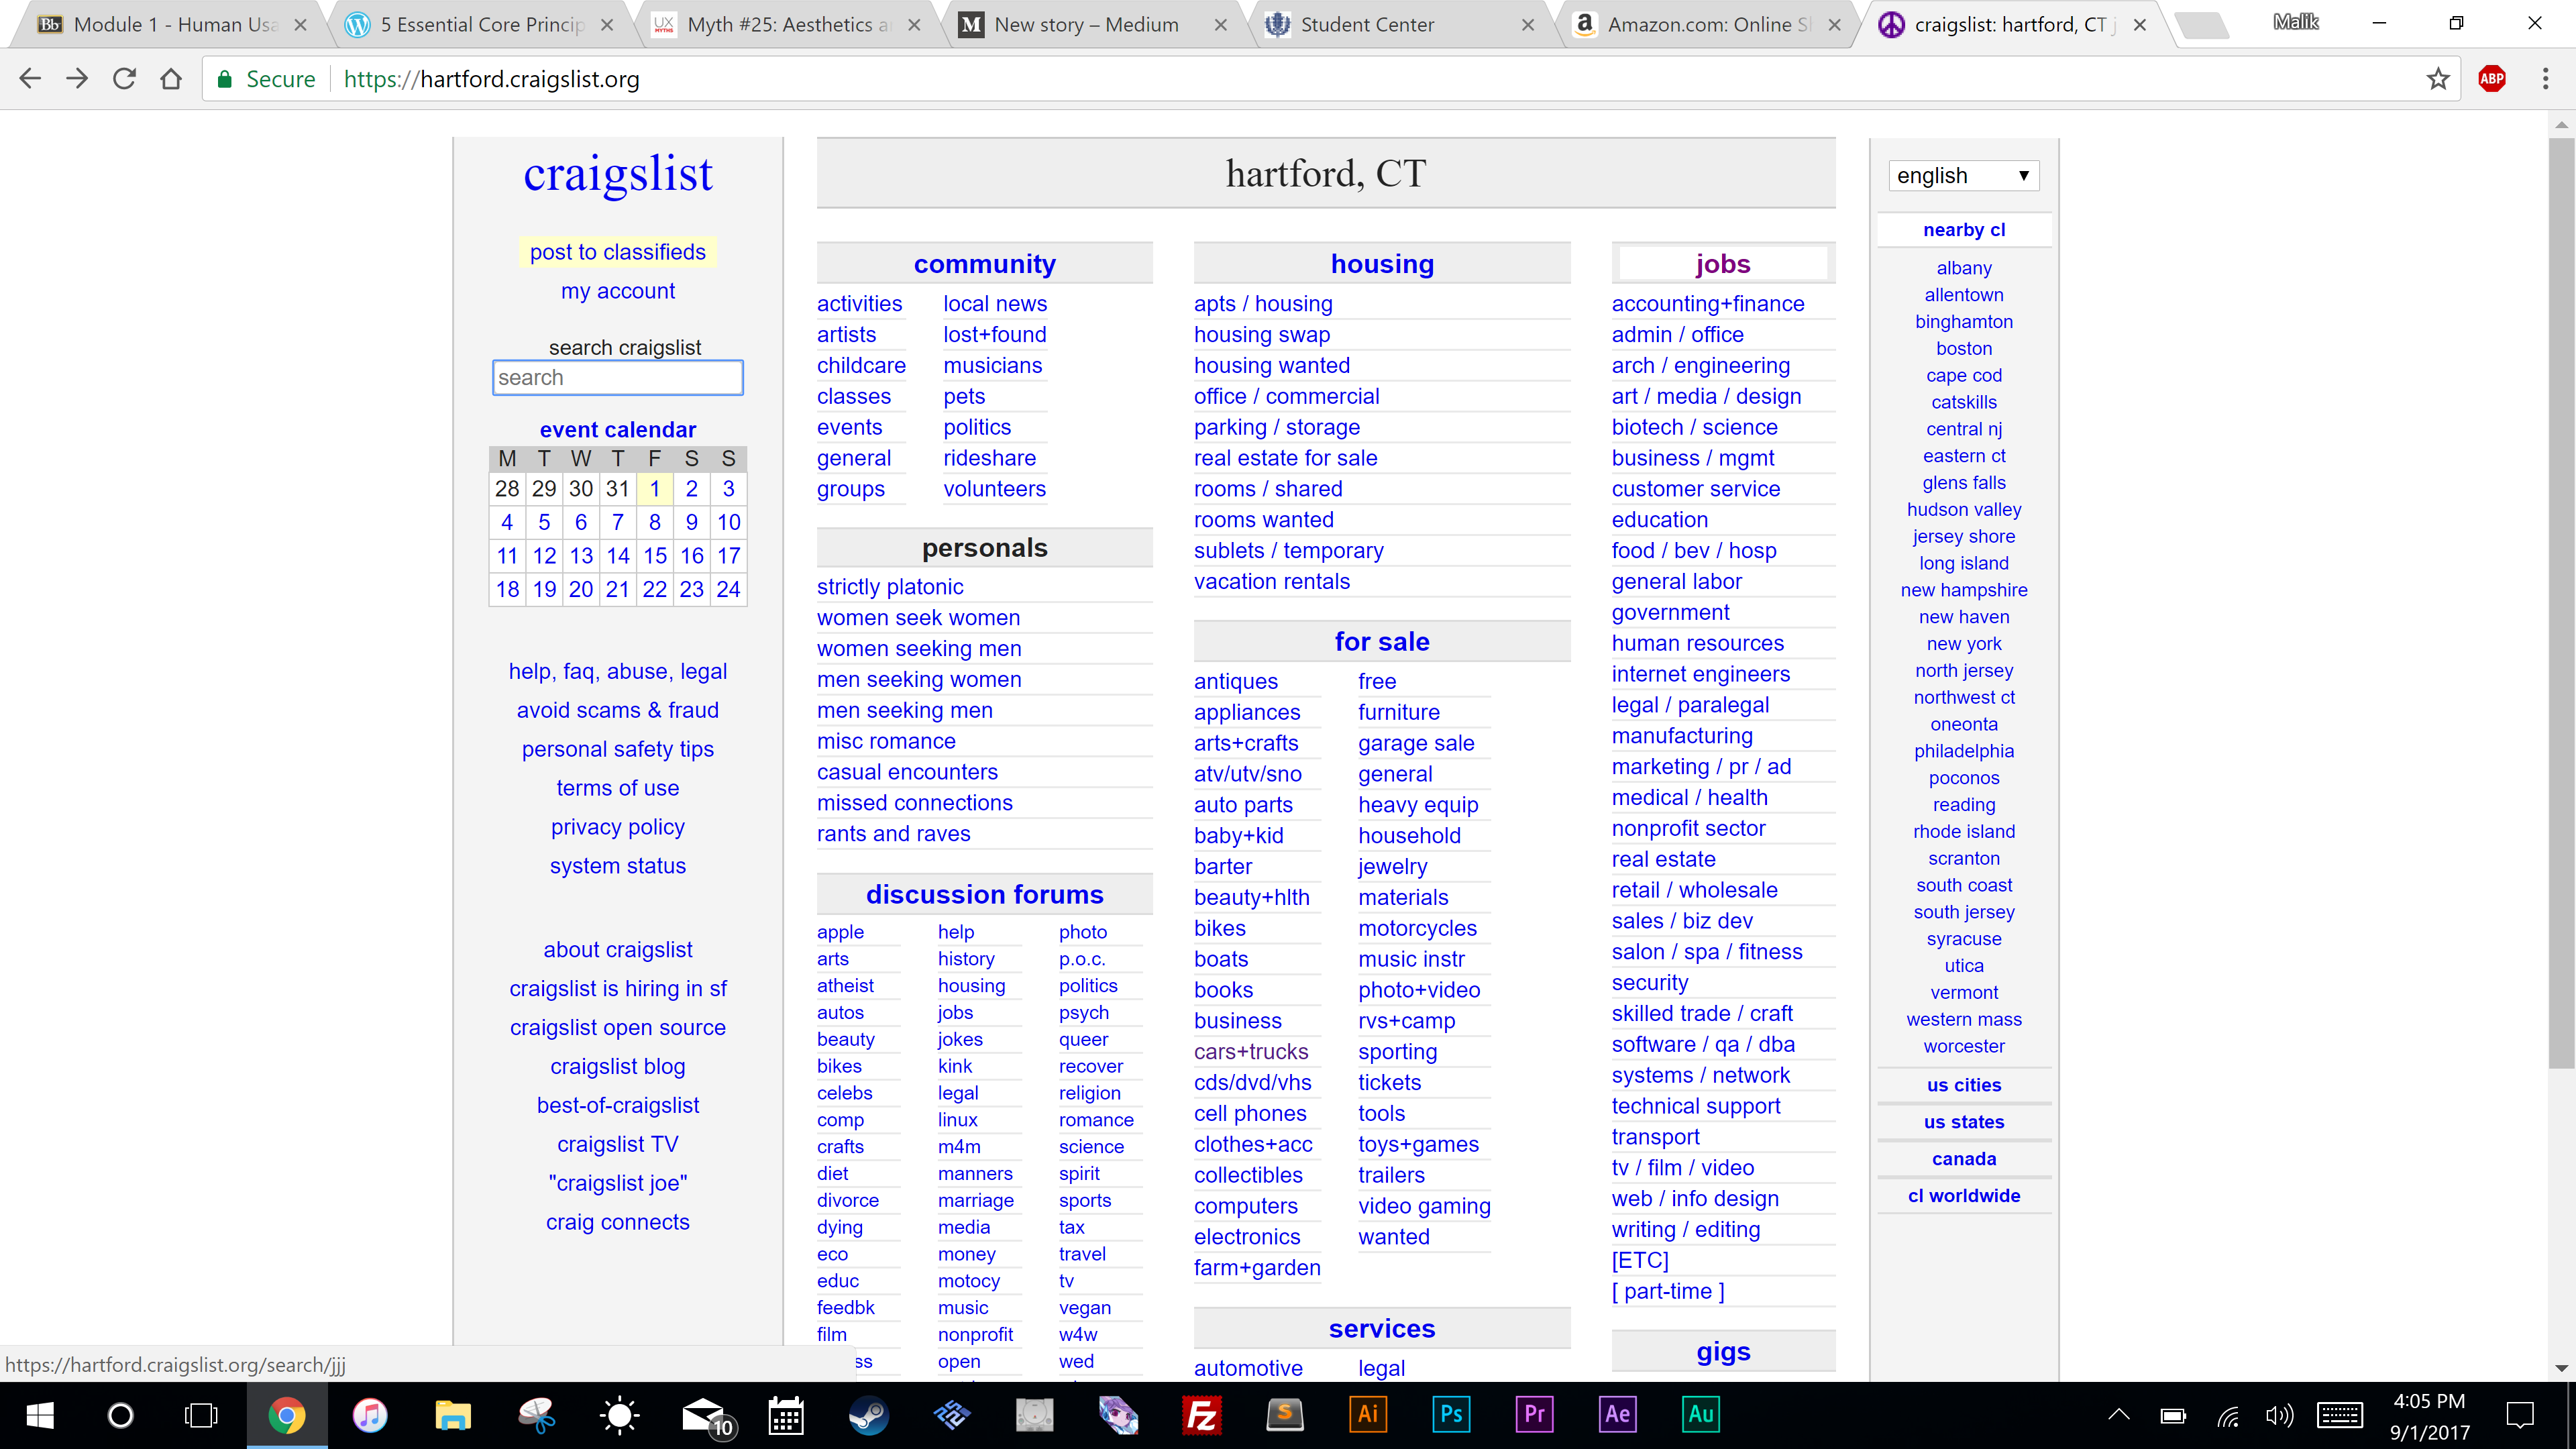Click the search craigslist input field

point(617,378)
